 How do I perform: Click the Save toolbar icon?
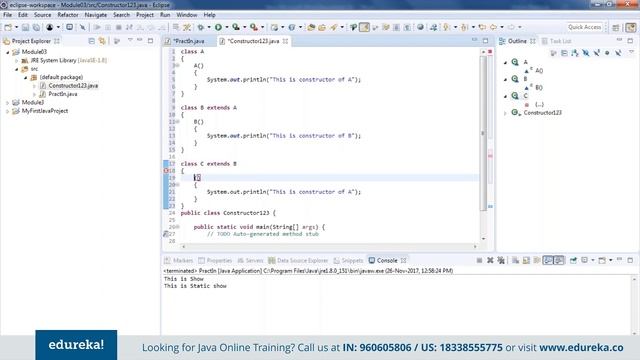pyautogui.click(x=25, y=27)
